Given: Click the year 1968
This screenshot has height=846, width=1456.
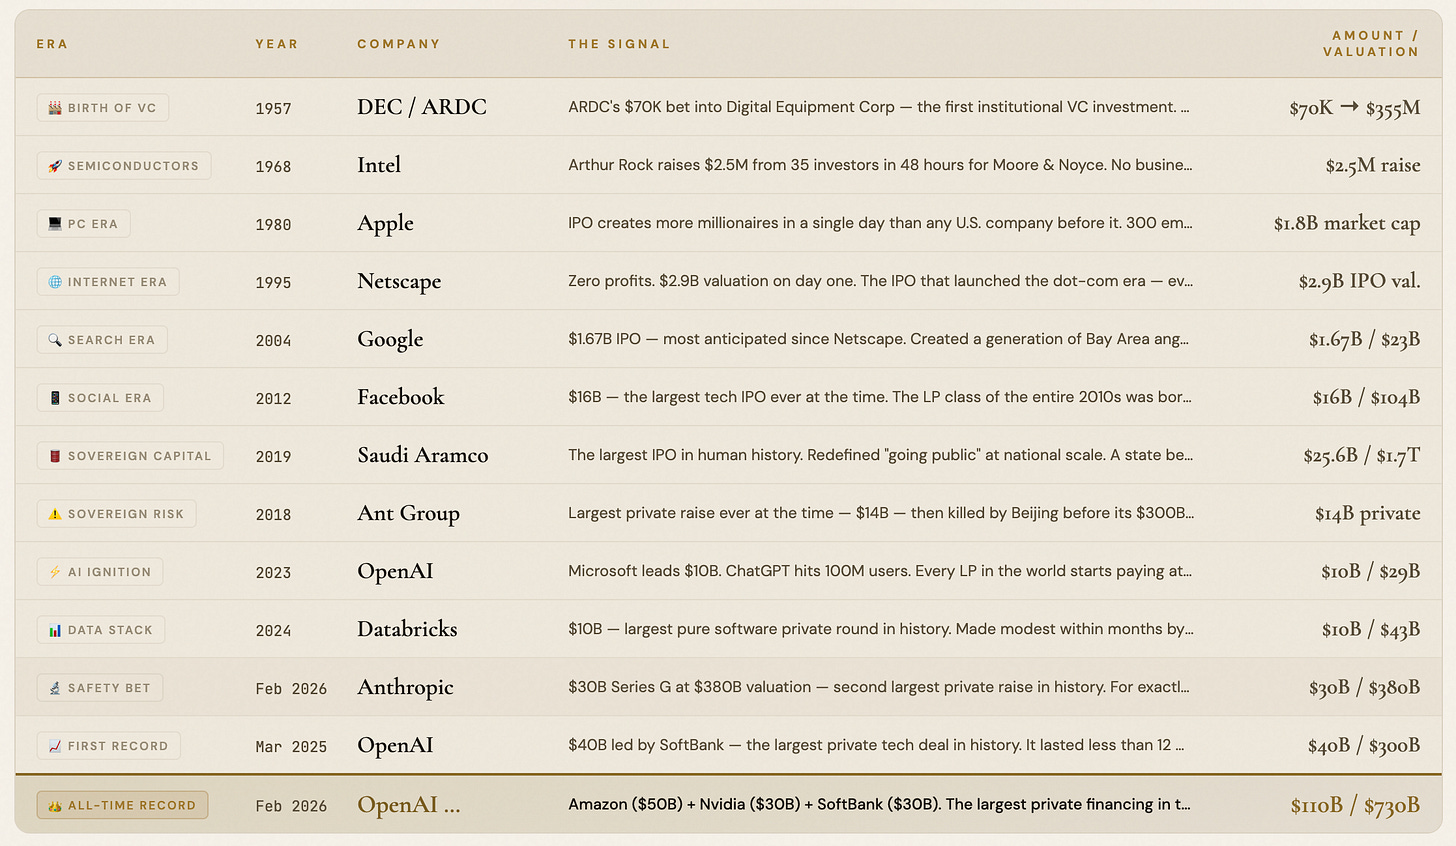Looking at the screenshot, I should point(273,166).
